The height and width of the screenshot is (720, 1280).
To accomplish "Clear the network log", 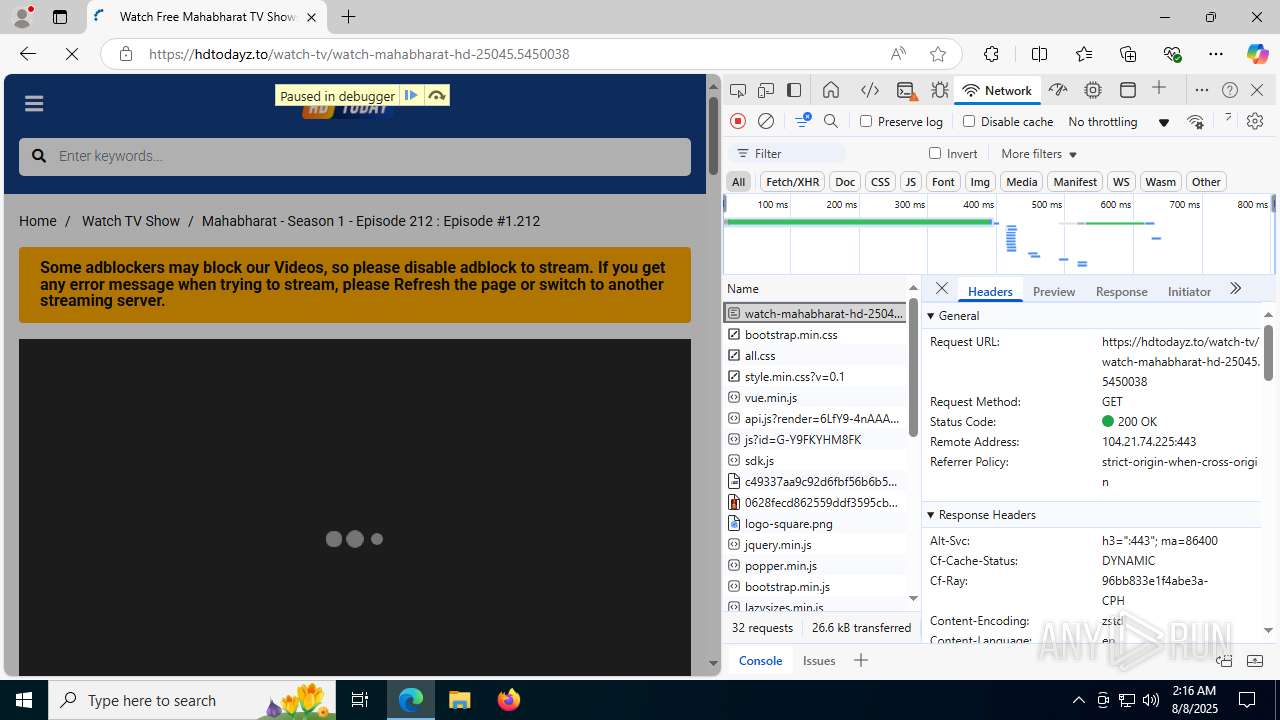I will (x=766, y=121).
